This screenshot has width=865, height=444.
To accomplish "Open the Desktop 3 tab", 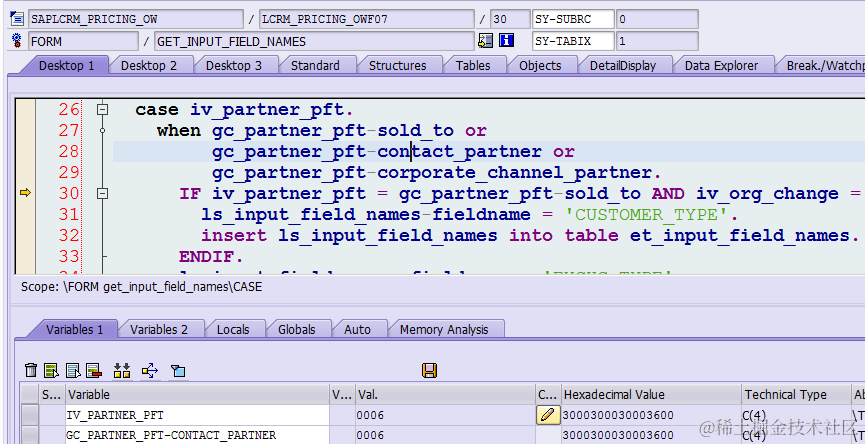I will 233,66.
